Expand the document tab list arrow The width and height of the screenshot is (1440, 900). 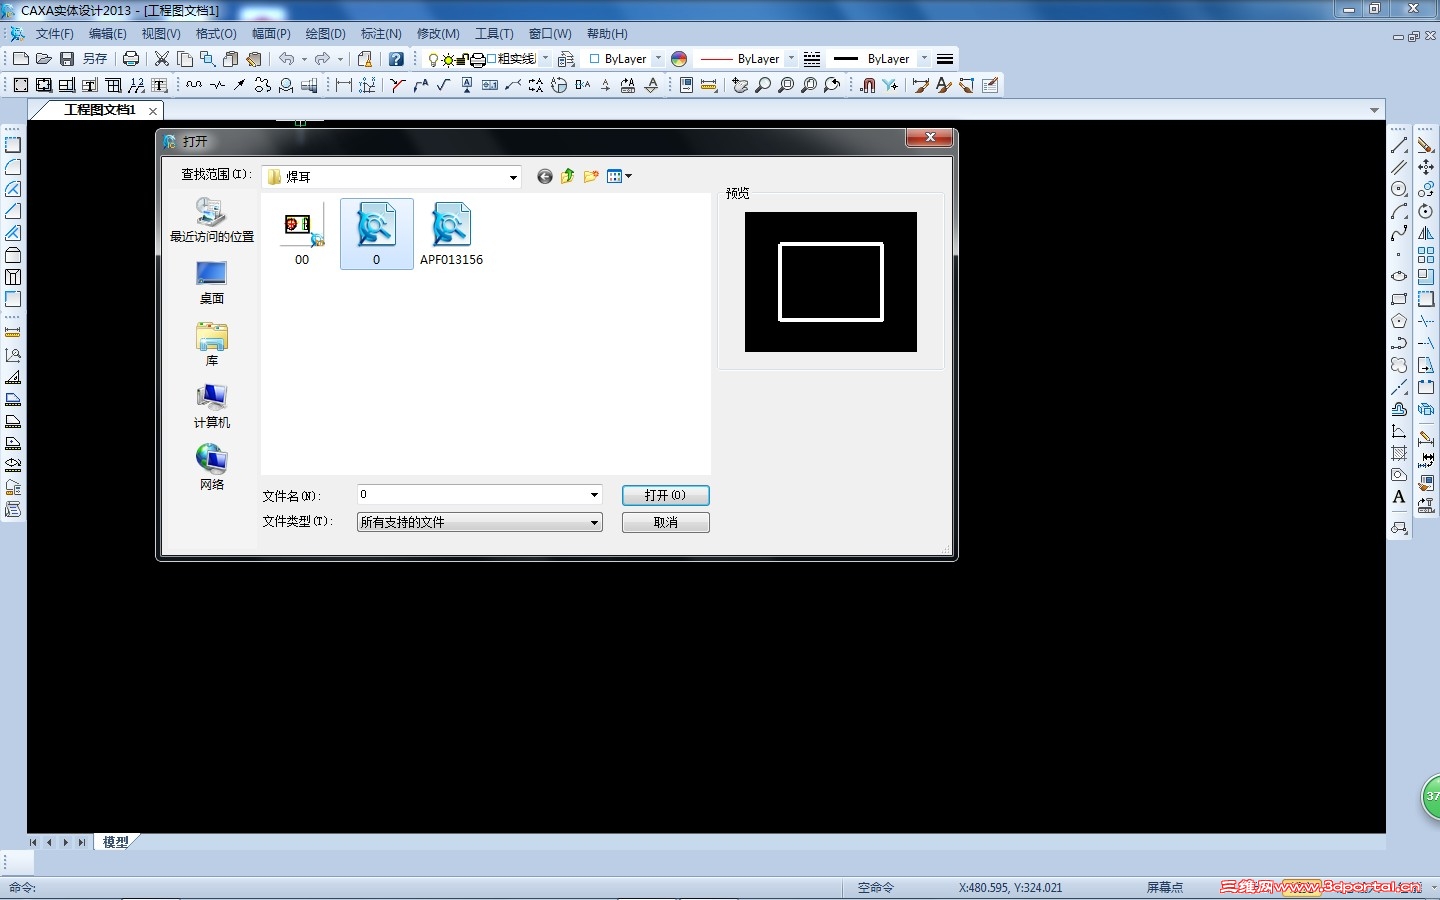(1375, 110)
